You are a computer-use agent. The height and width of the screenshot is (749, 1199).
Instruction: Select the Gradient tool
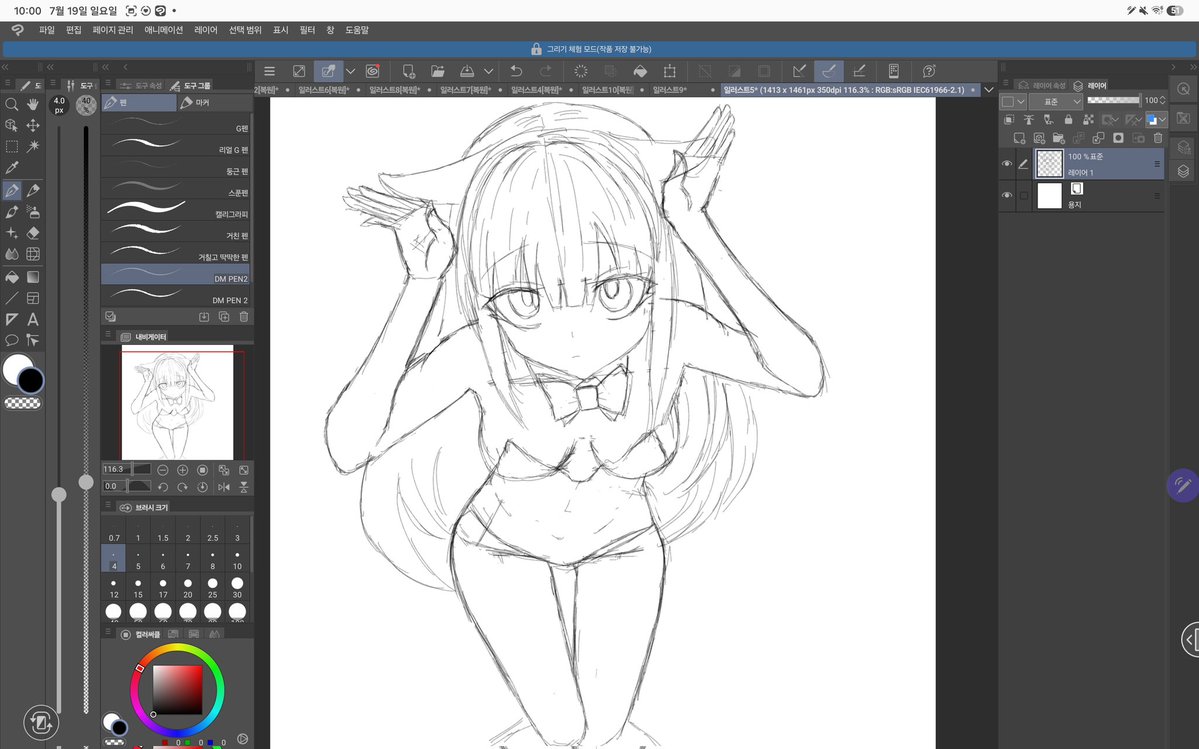pos(33,277)
